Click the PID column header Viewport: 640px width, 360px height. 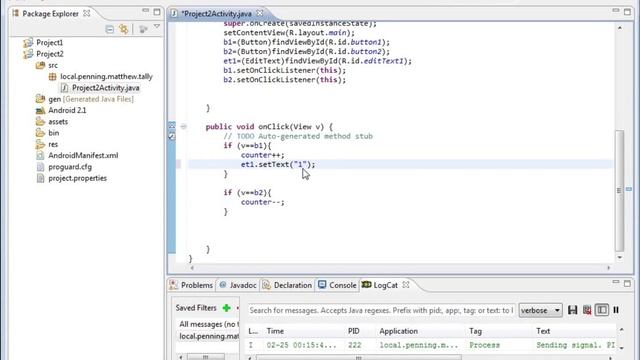(x=353, y=331)
